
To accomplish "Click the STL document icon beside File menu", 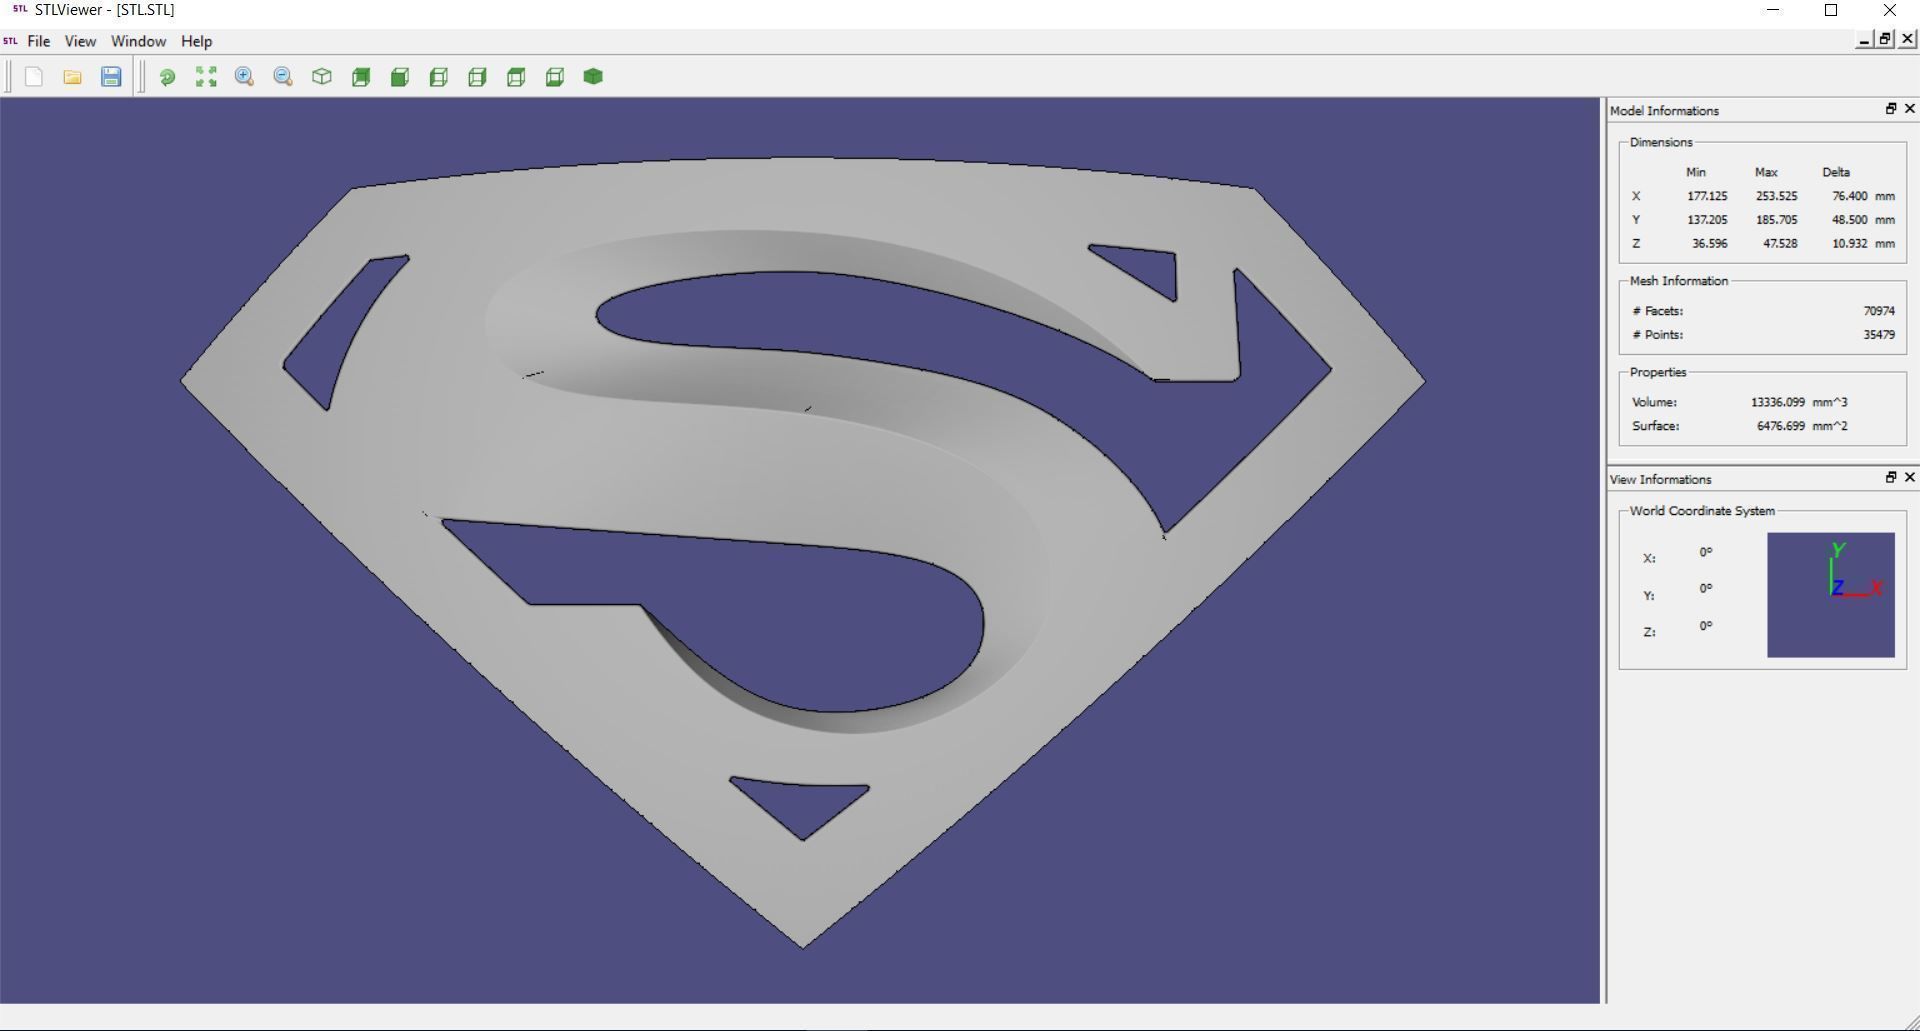I will click(x=10, y=41).
